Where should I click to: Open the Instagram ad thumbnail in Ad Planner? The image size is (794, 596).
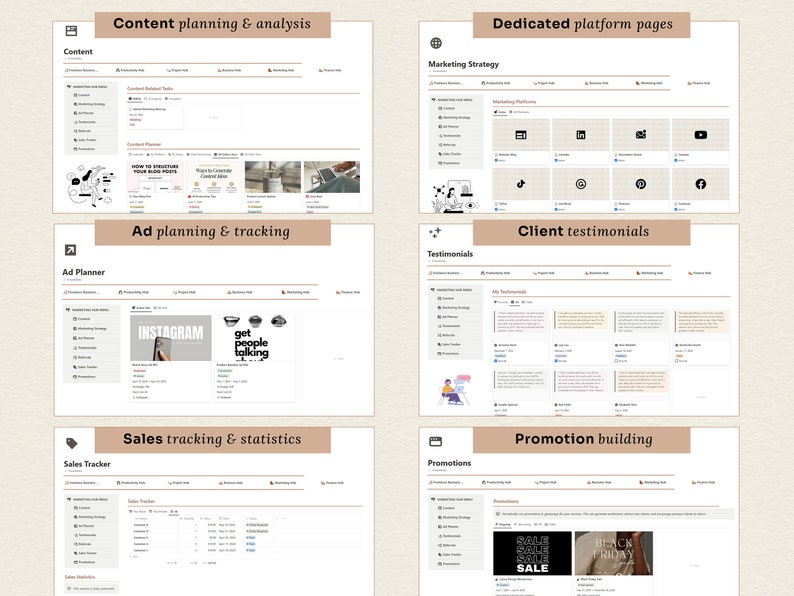point(171,338)
